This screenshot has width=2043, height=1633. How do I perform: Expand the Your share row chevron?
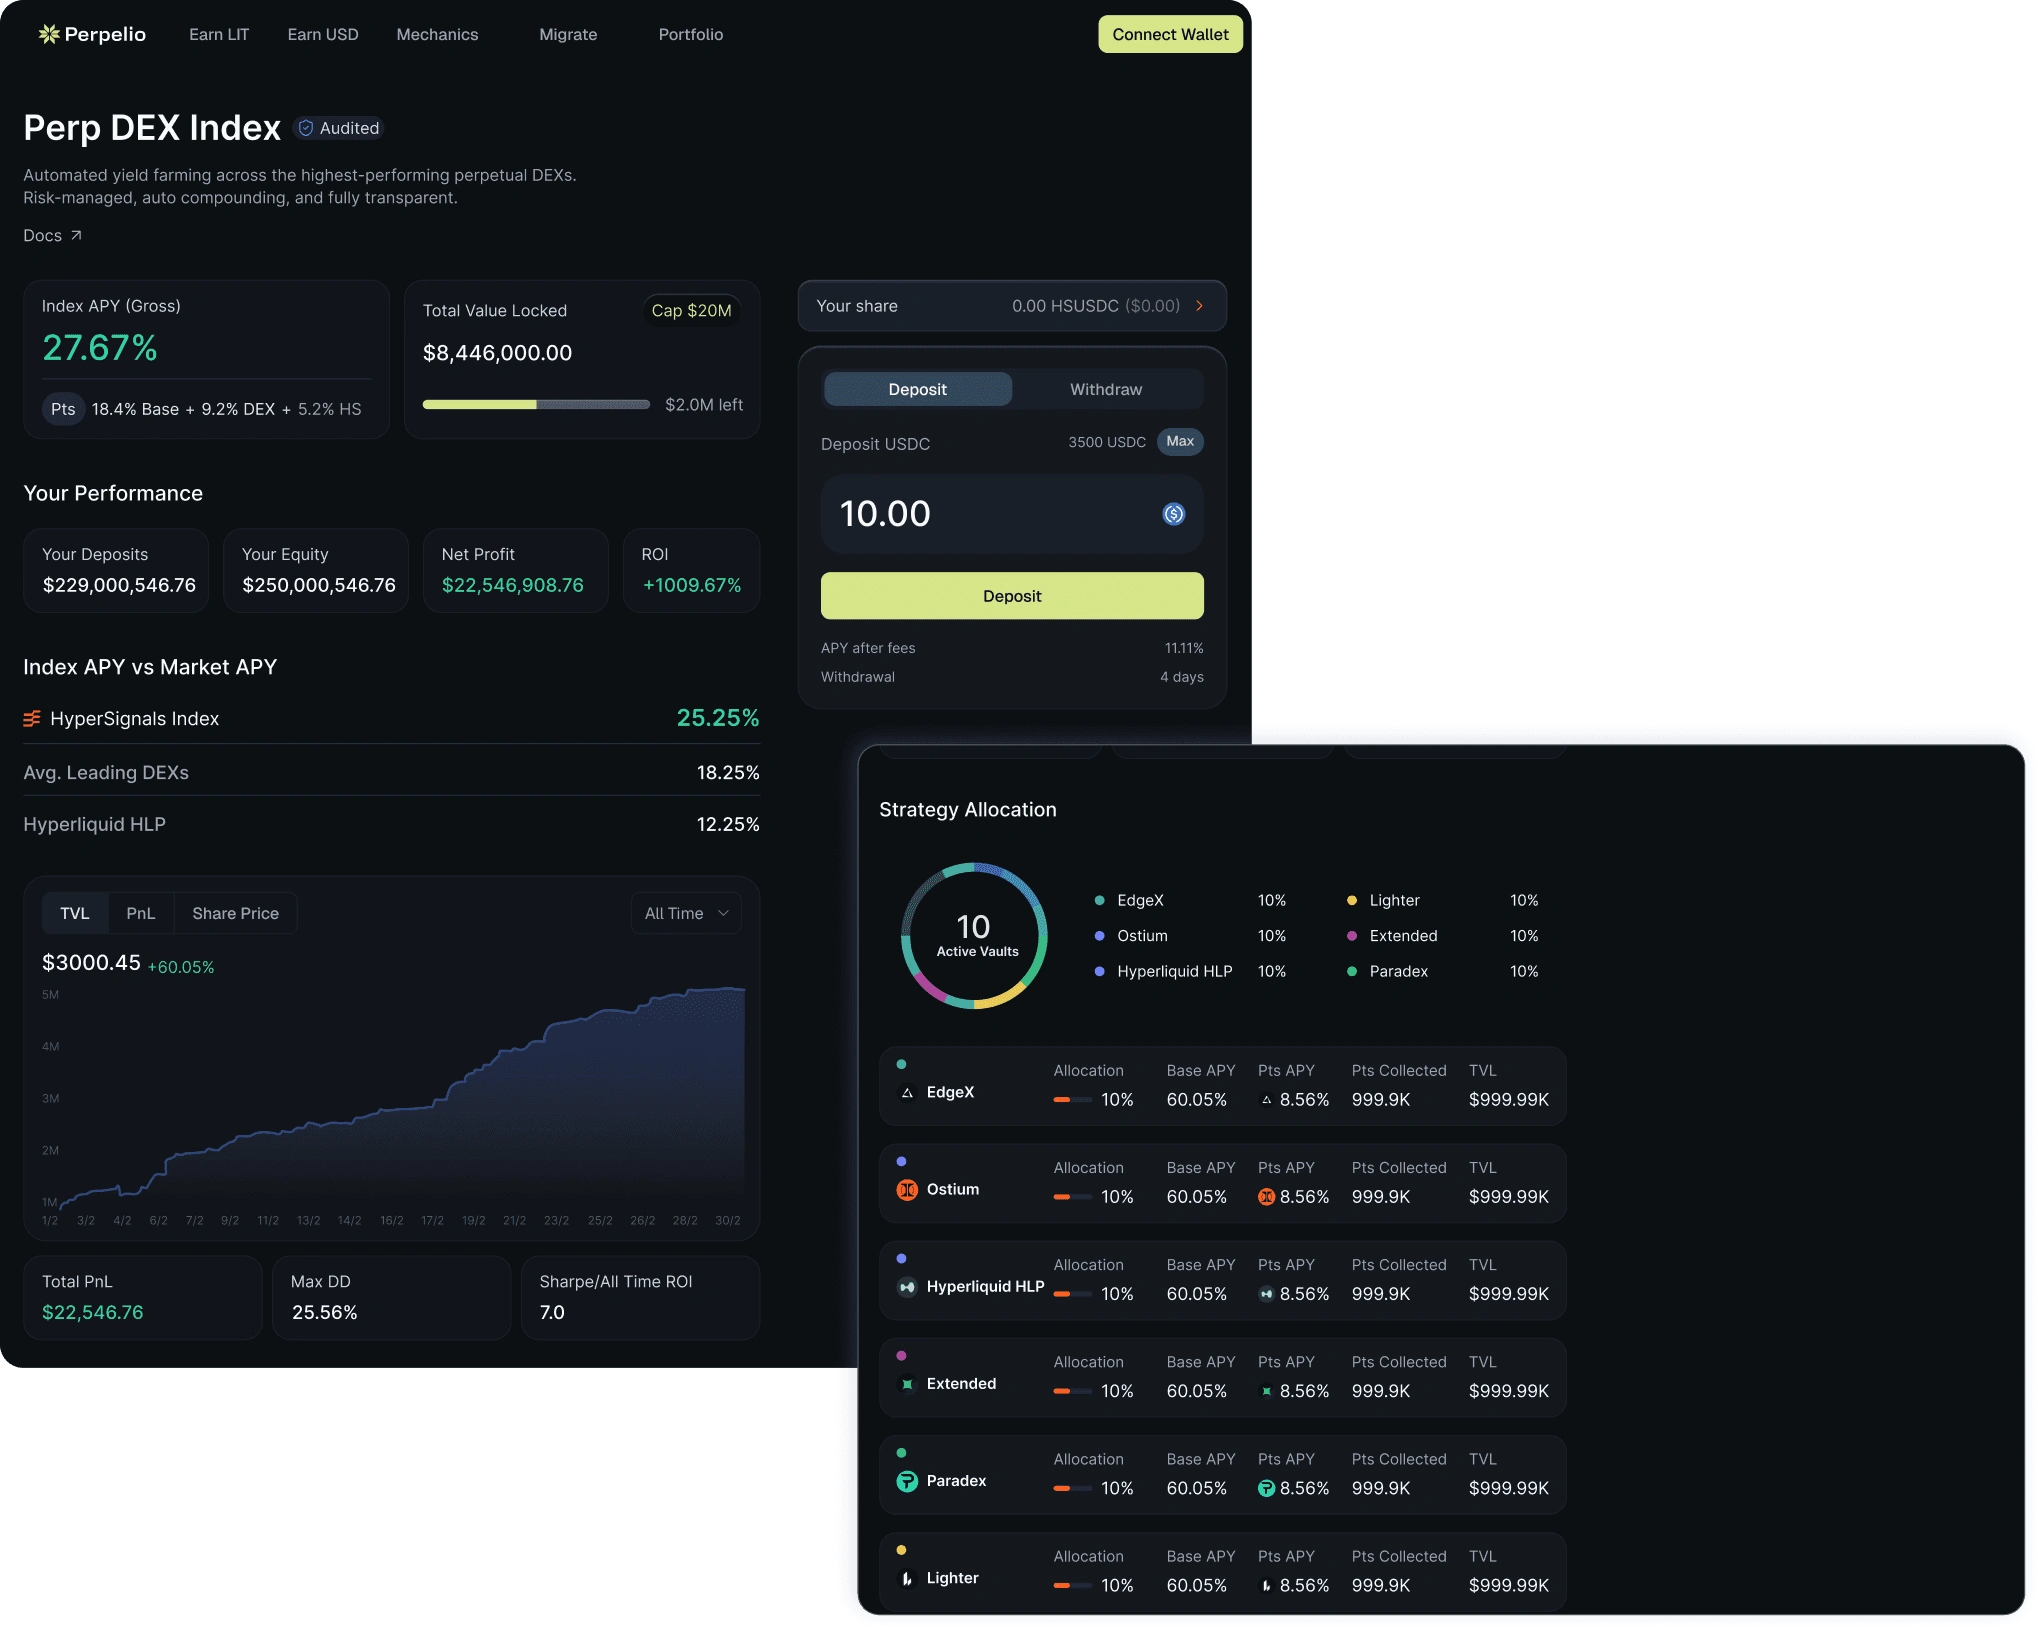1200,306
